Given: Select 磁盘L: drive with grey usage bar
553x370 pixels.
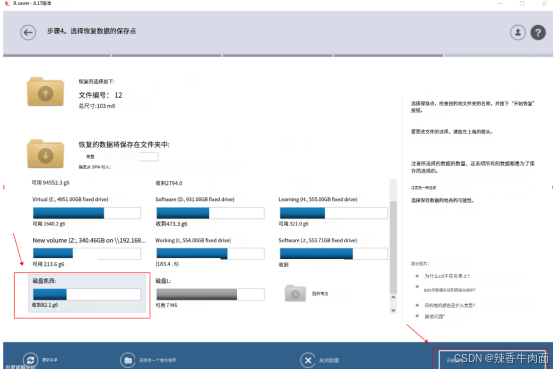Looking at the screenshot, I should click(210, 293).
